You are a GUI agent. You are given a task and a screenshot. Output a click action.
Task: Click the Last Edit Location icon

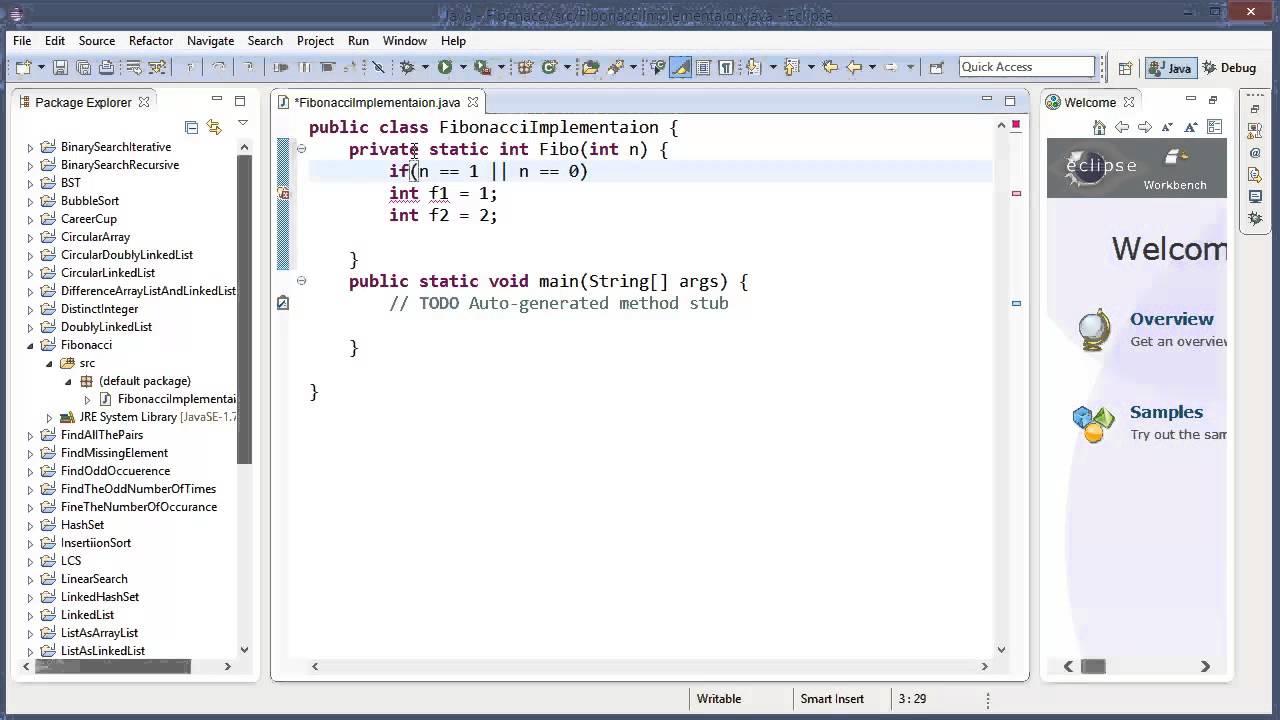point(830,67)
